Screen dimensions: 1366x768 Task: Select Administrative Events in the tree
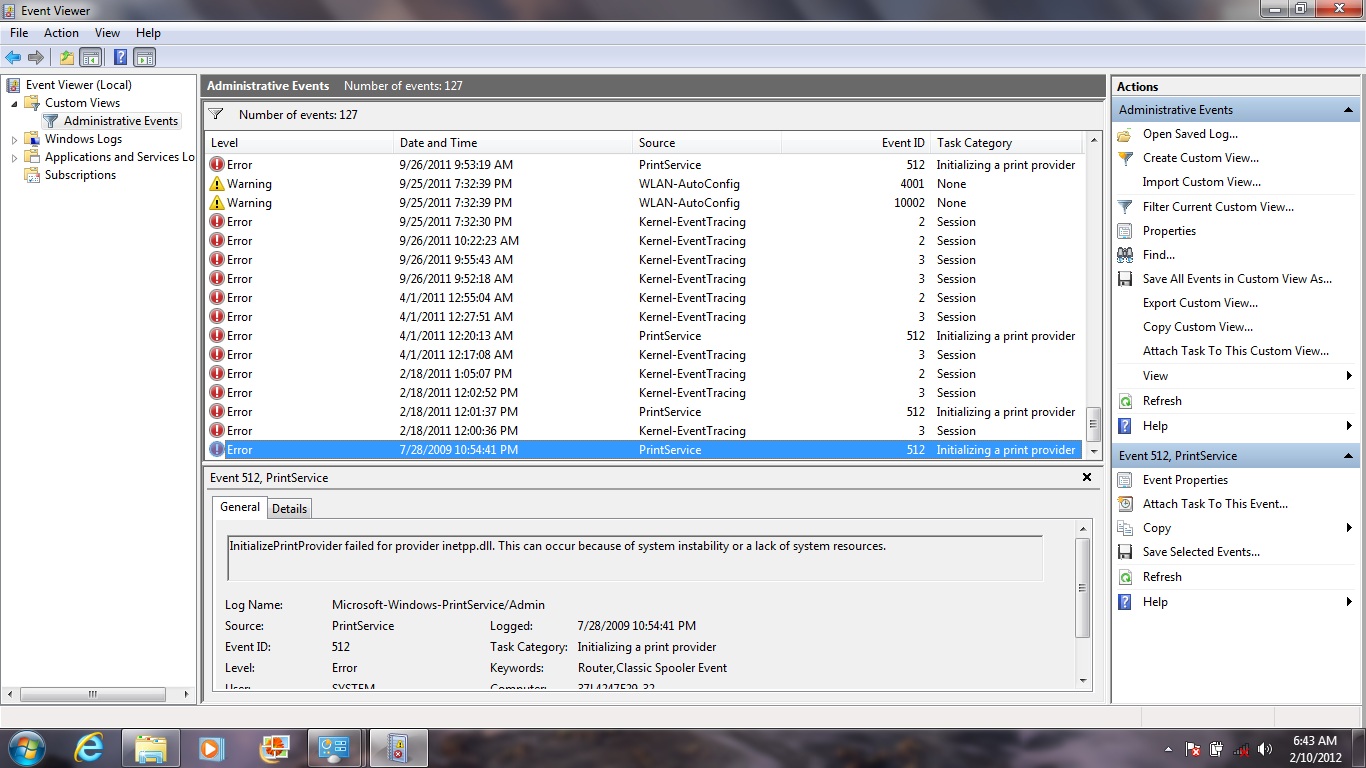click(121, 121)
